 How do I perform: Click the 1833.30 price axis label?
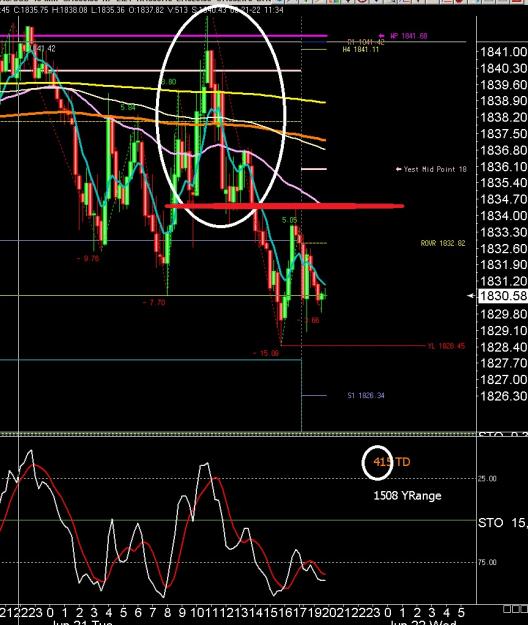click(x=504, y=232)
